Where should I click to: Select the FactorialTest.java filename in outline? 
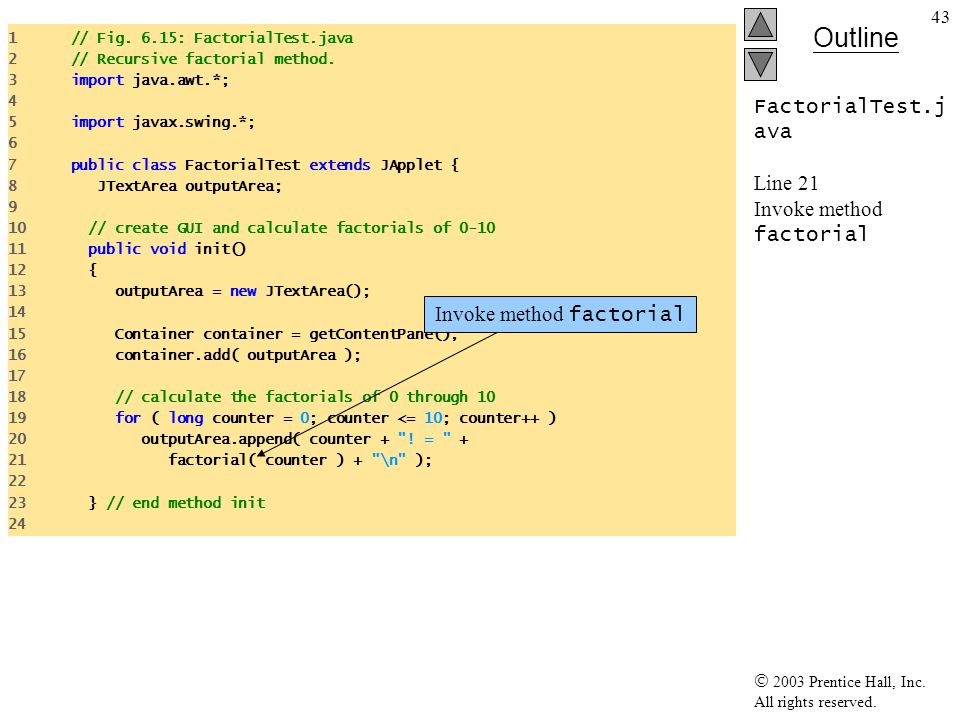850,118
